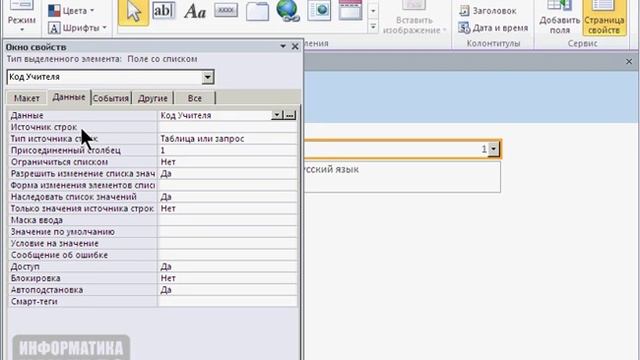Click Условие на значение field
Image resolution: width=640 pixels, height=360 pixels.
pos(227,244)
